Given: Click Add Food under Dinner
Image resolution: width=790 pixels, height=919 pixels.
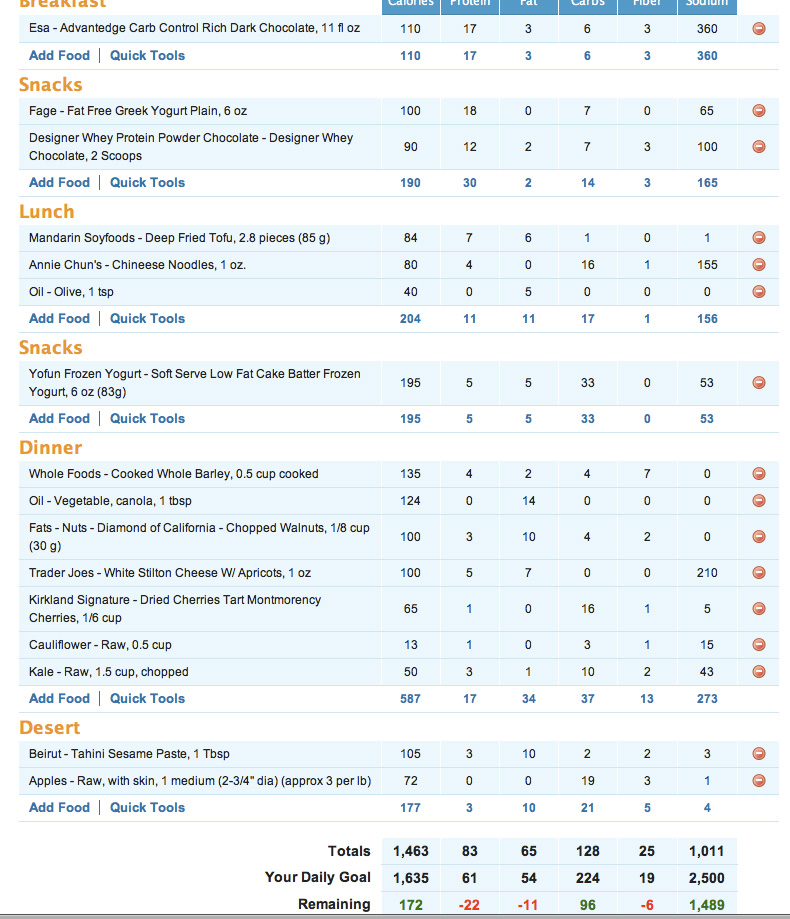Looking at the screenshot, I should point(59,698).
